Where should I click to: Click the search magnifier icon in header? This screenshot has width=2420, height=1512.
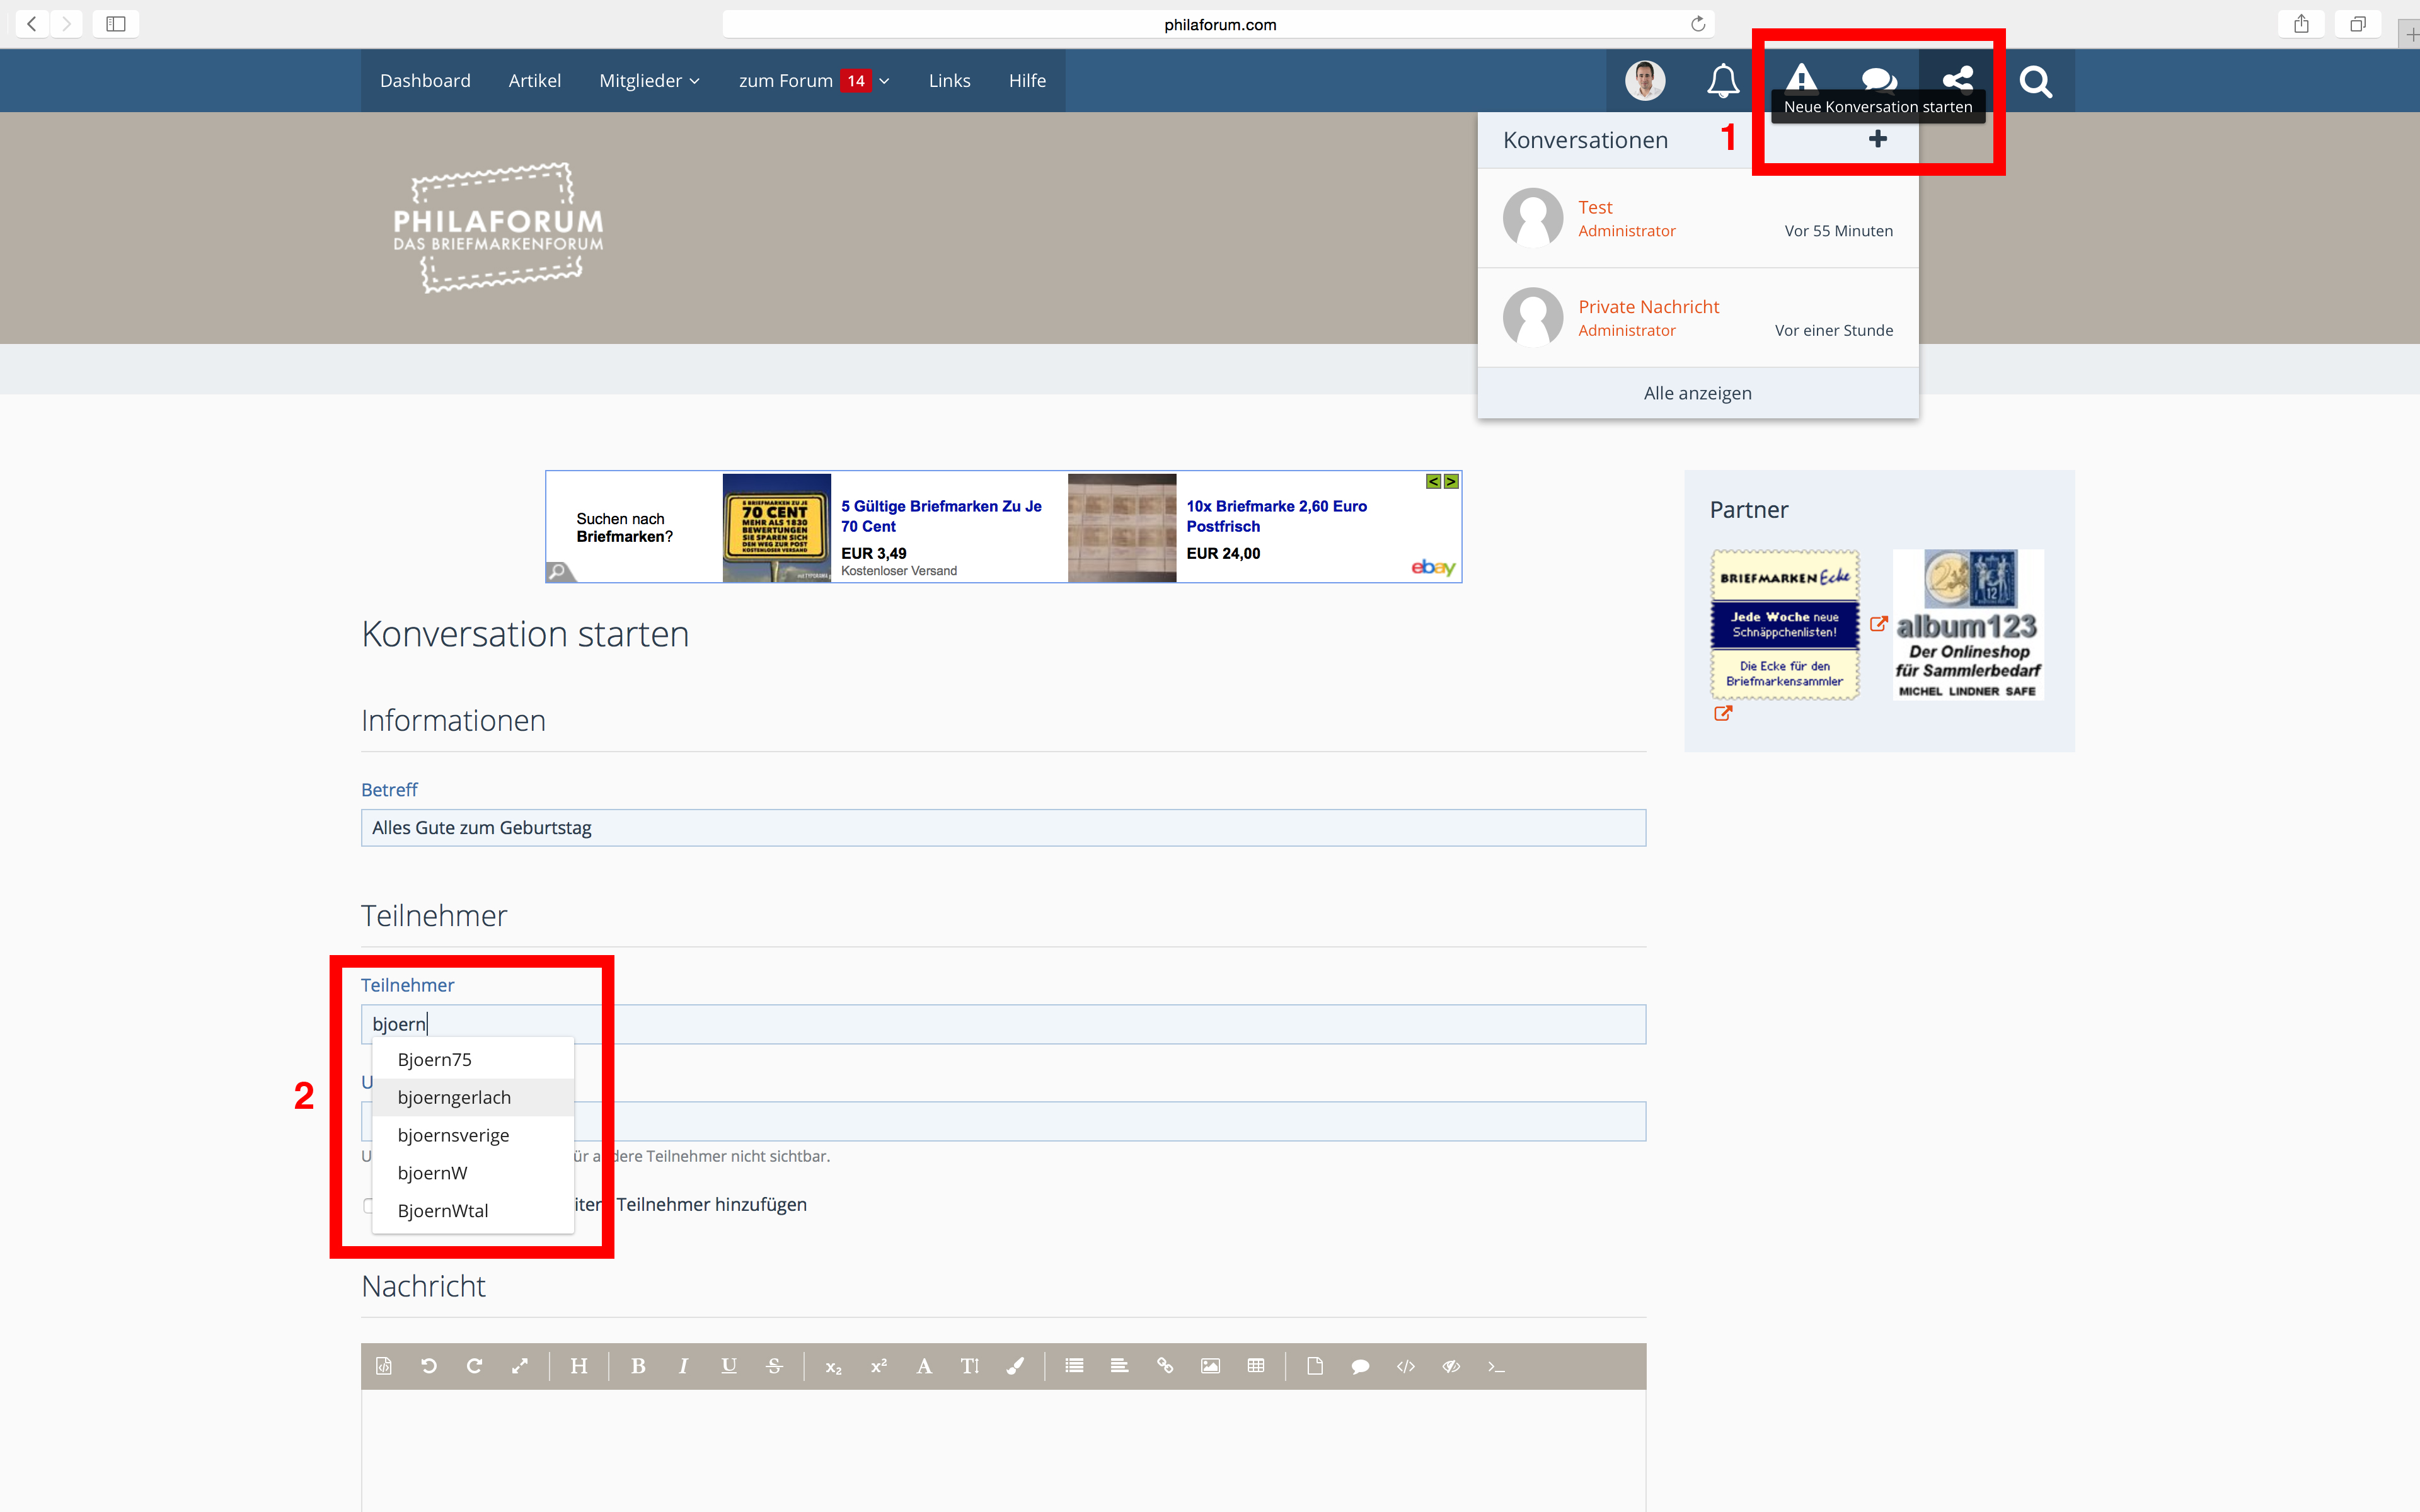(x=2035, y=81)
